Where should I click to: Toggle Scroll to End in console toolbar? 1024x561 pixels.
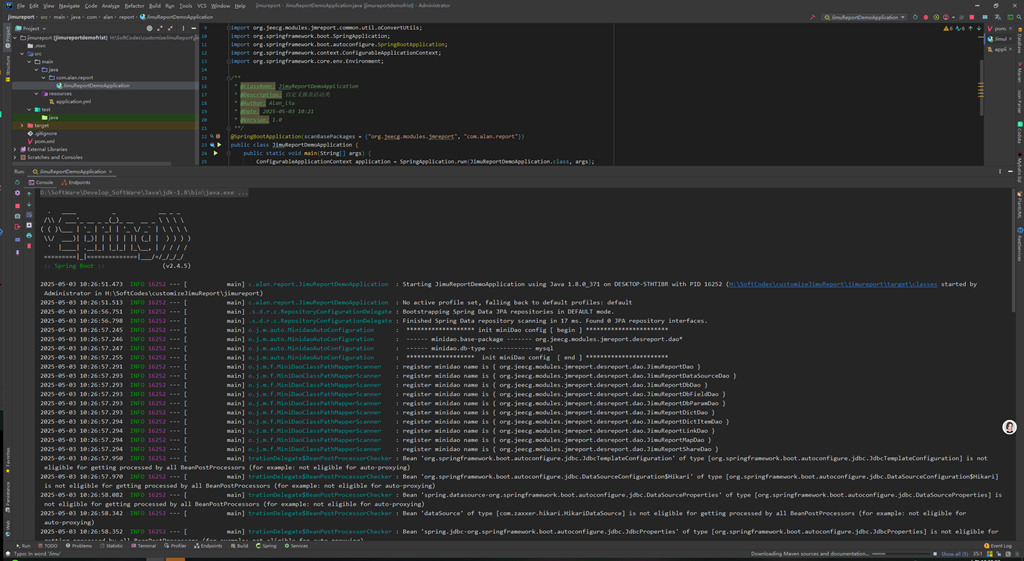[29, 225]
